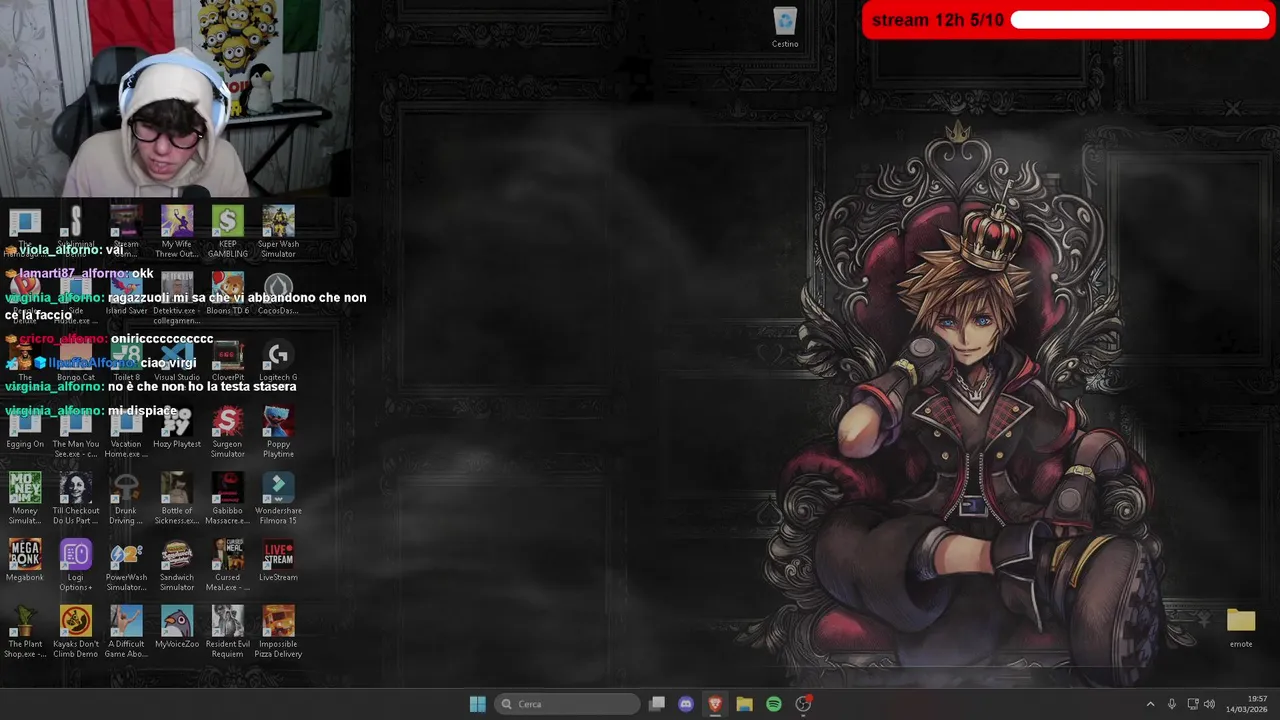Click lamarti87_alforno's 'okk' message
The height and width of the screenshot is (720, 1280).
(142, 274)
